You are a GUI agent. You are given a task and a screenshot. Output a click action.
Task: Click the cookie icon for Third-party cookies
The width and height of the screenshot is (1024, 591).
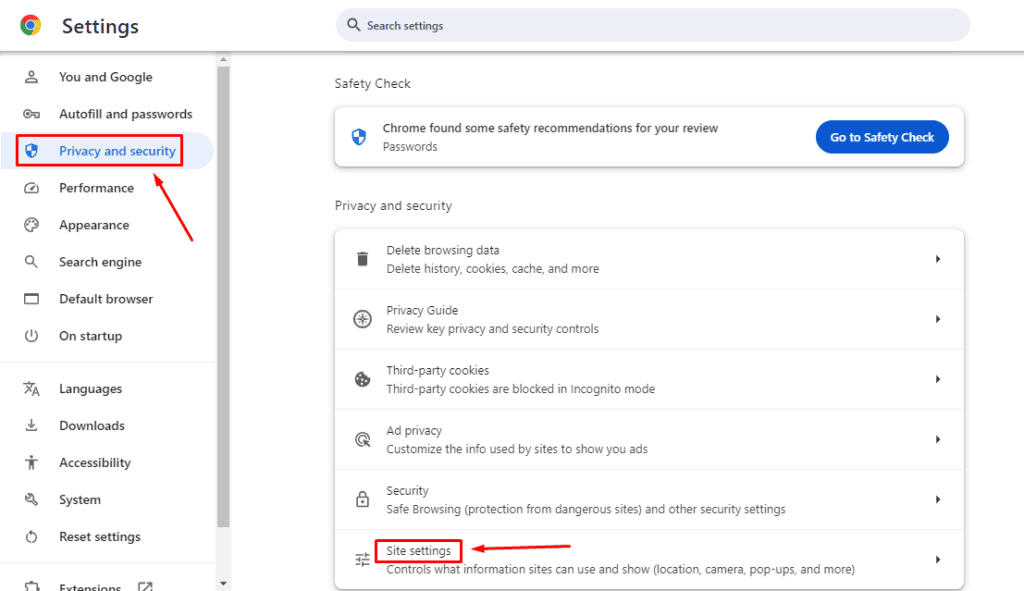pos(362,379)
